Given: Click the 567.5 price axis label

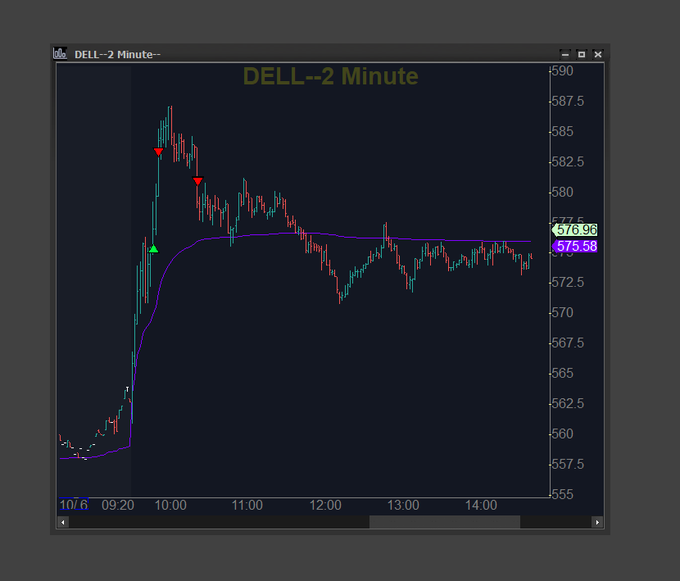Looking at the screenshot, I should coord(568,343).
